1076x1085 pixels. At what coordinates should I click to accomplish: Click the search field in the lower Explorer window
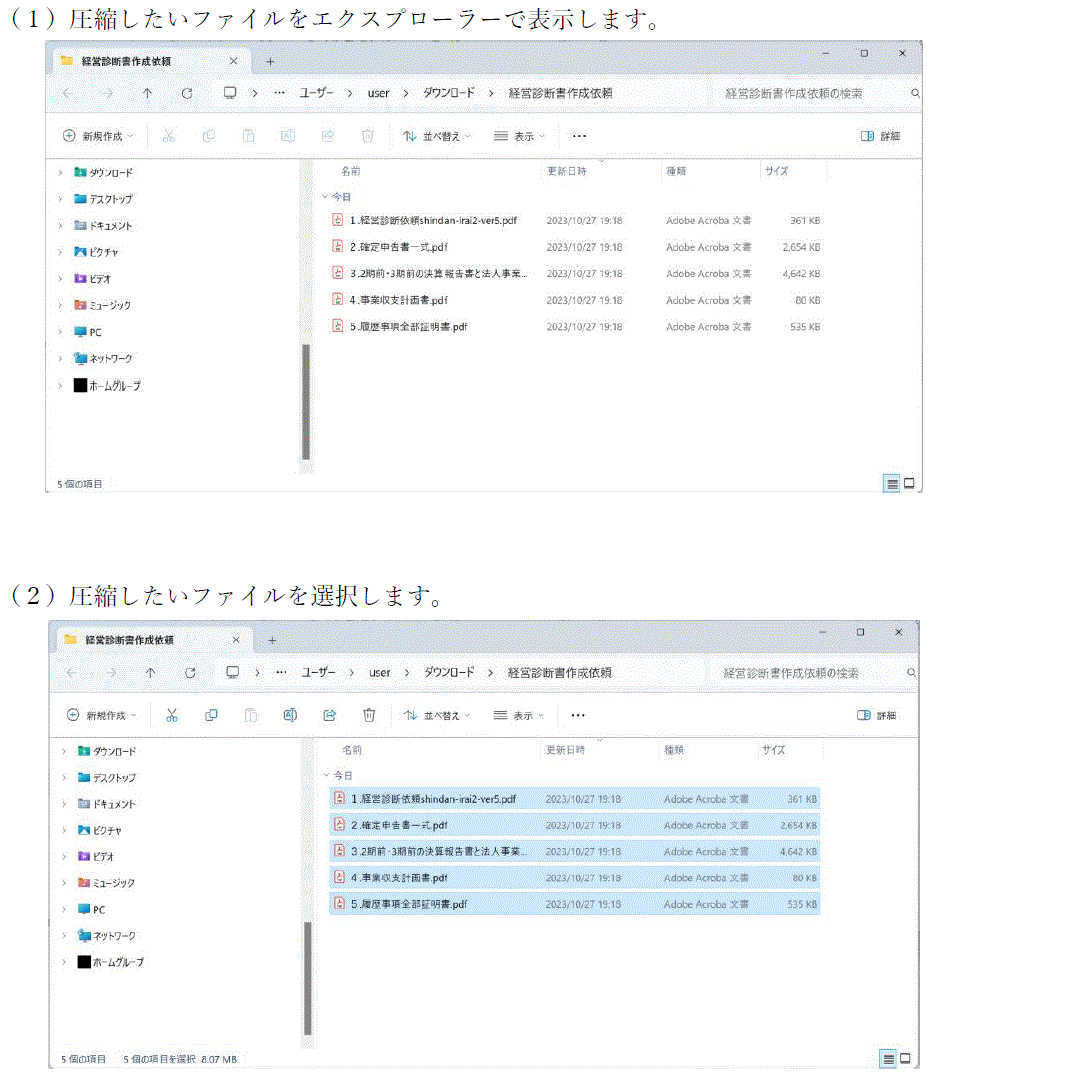[x=810, y=673]
